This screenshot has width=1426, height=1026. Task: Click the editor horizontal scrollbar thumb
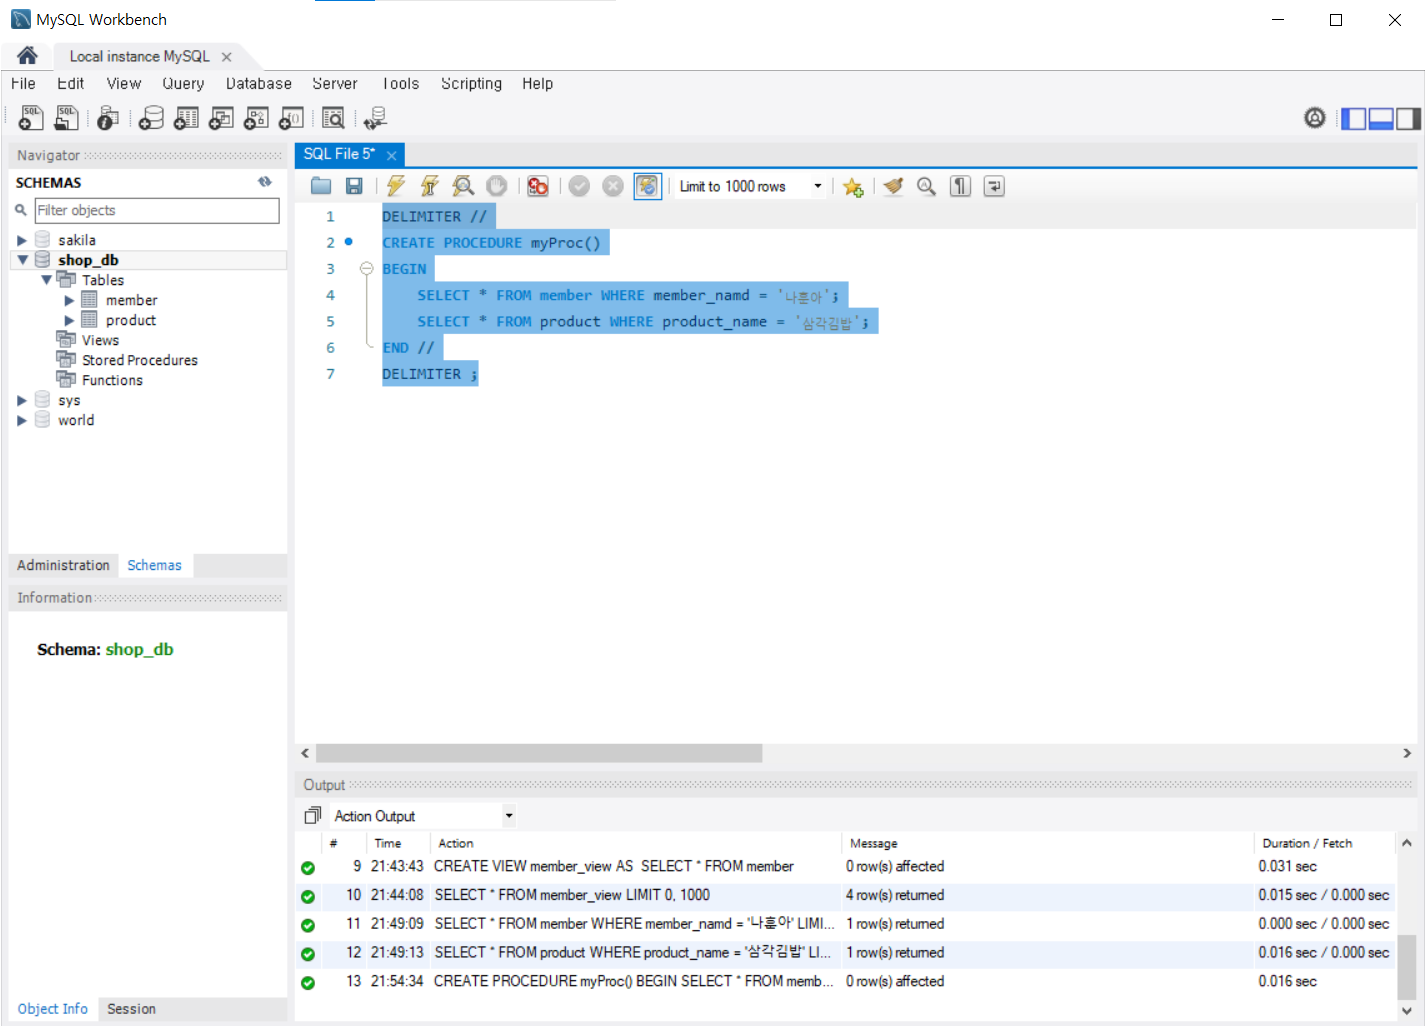[539, 753]
